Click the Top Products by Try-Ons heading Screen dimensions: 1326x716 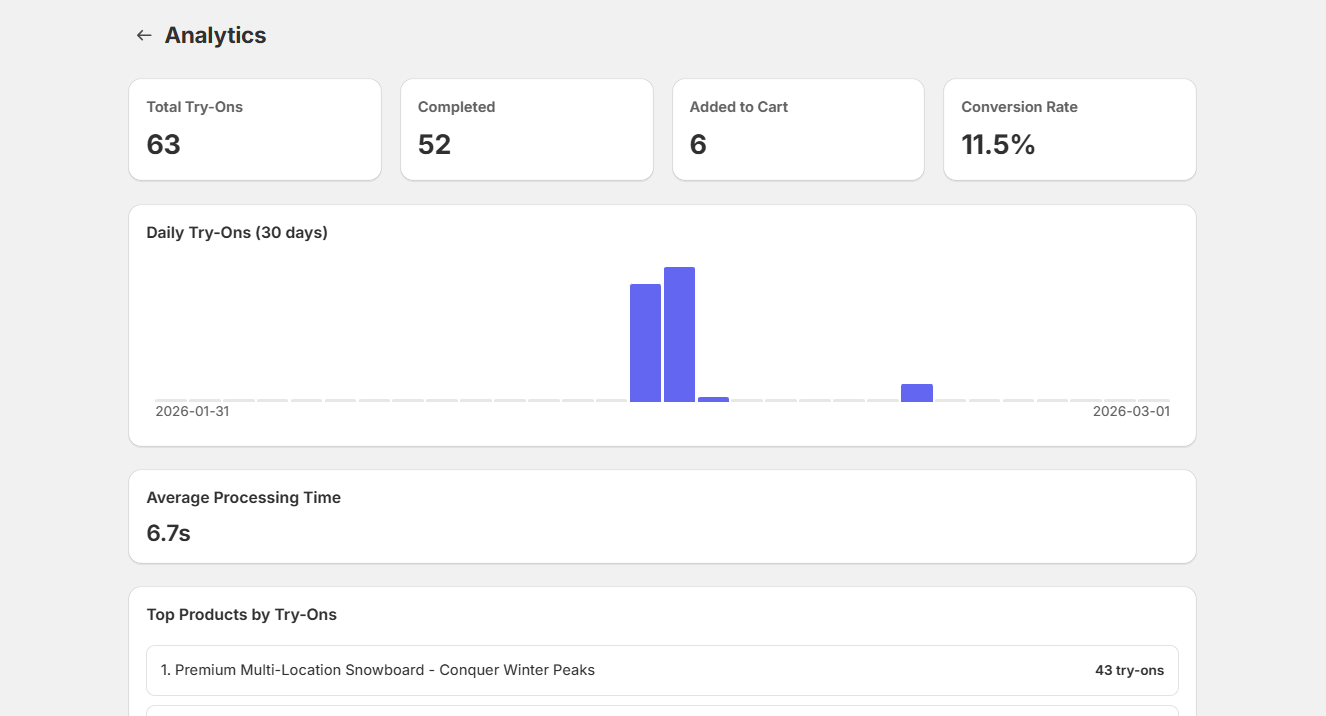point(241,614)
